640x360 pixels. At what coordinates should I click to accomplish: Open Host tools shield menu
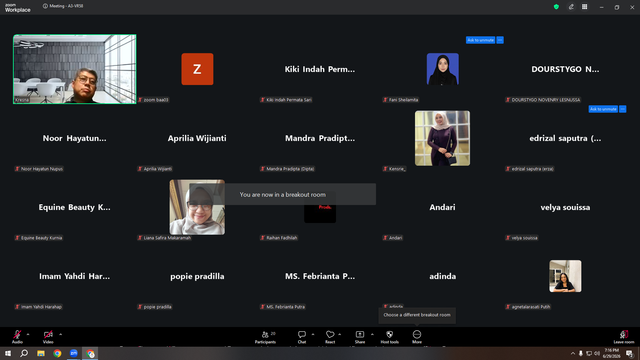(x=389, y=337)
